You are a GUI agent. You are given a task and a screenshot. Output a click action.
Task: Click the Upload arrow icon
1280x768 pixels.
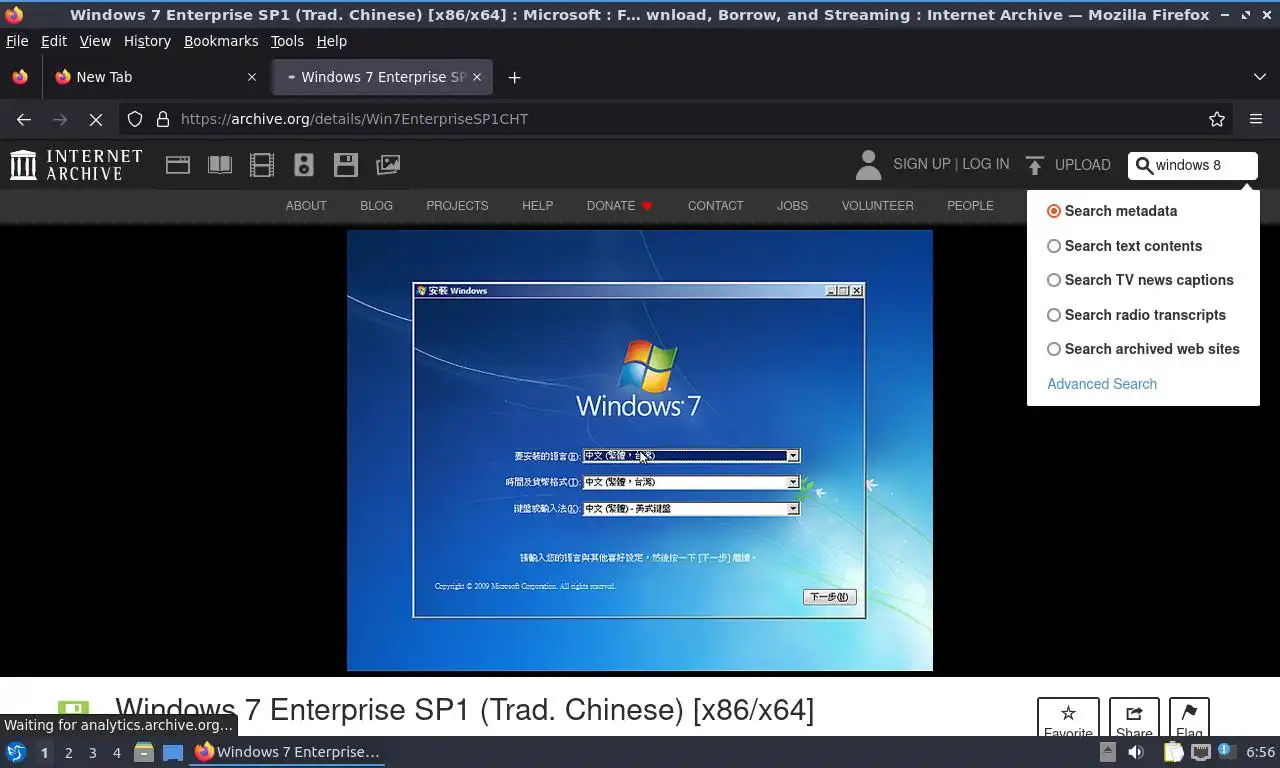click(x=1035, y=165)
